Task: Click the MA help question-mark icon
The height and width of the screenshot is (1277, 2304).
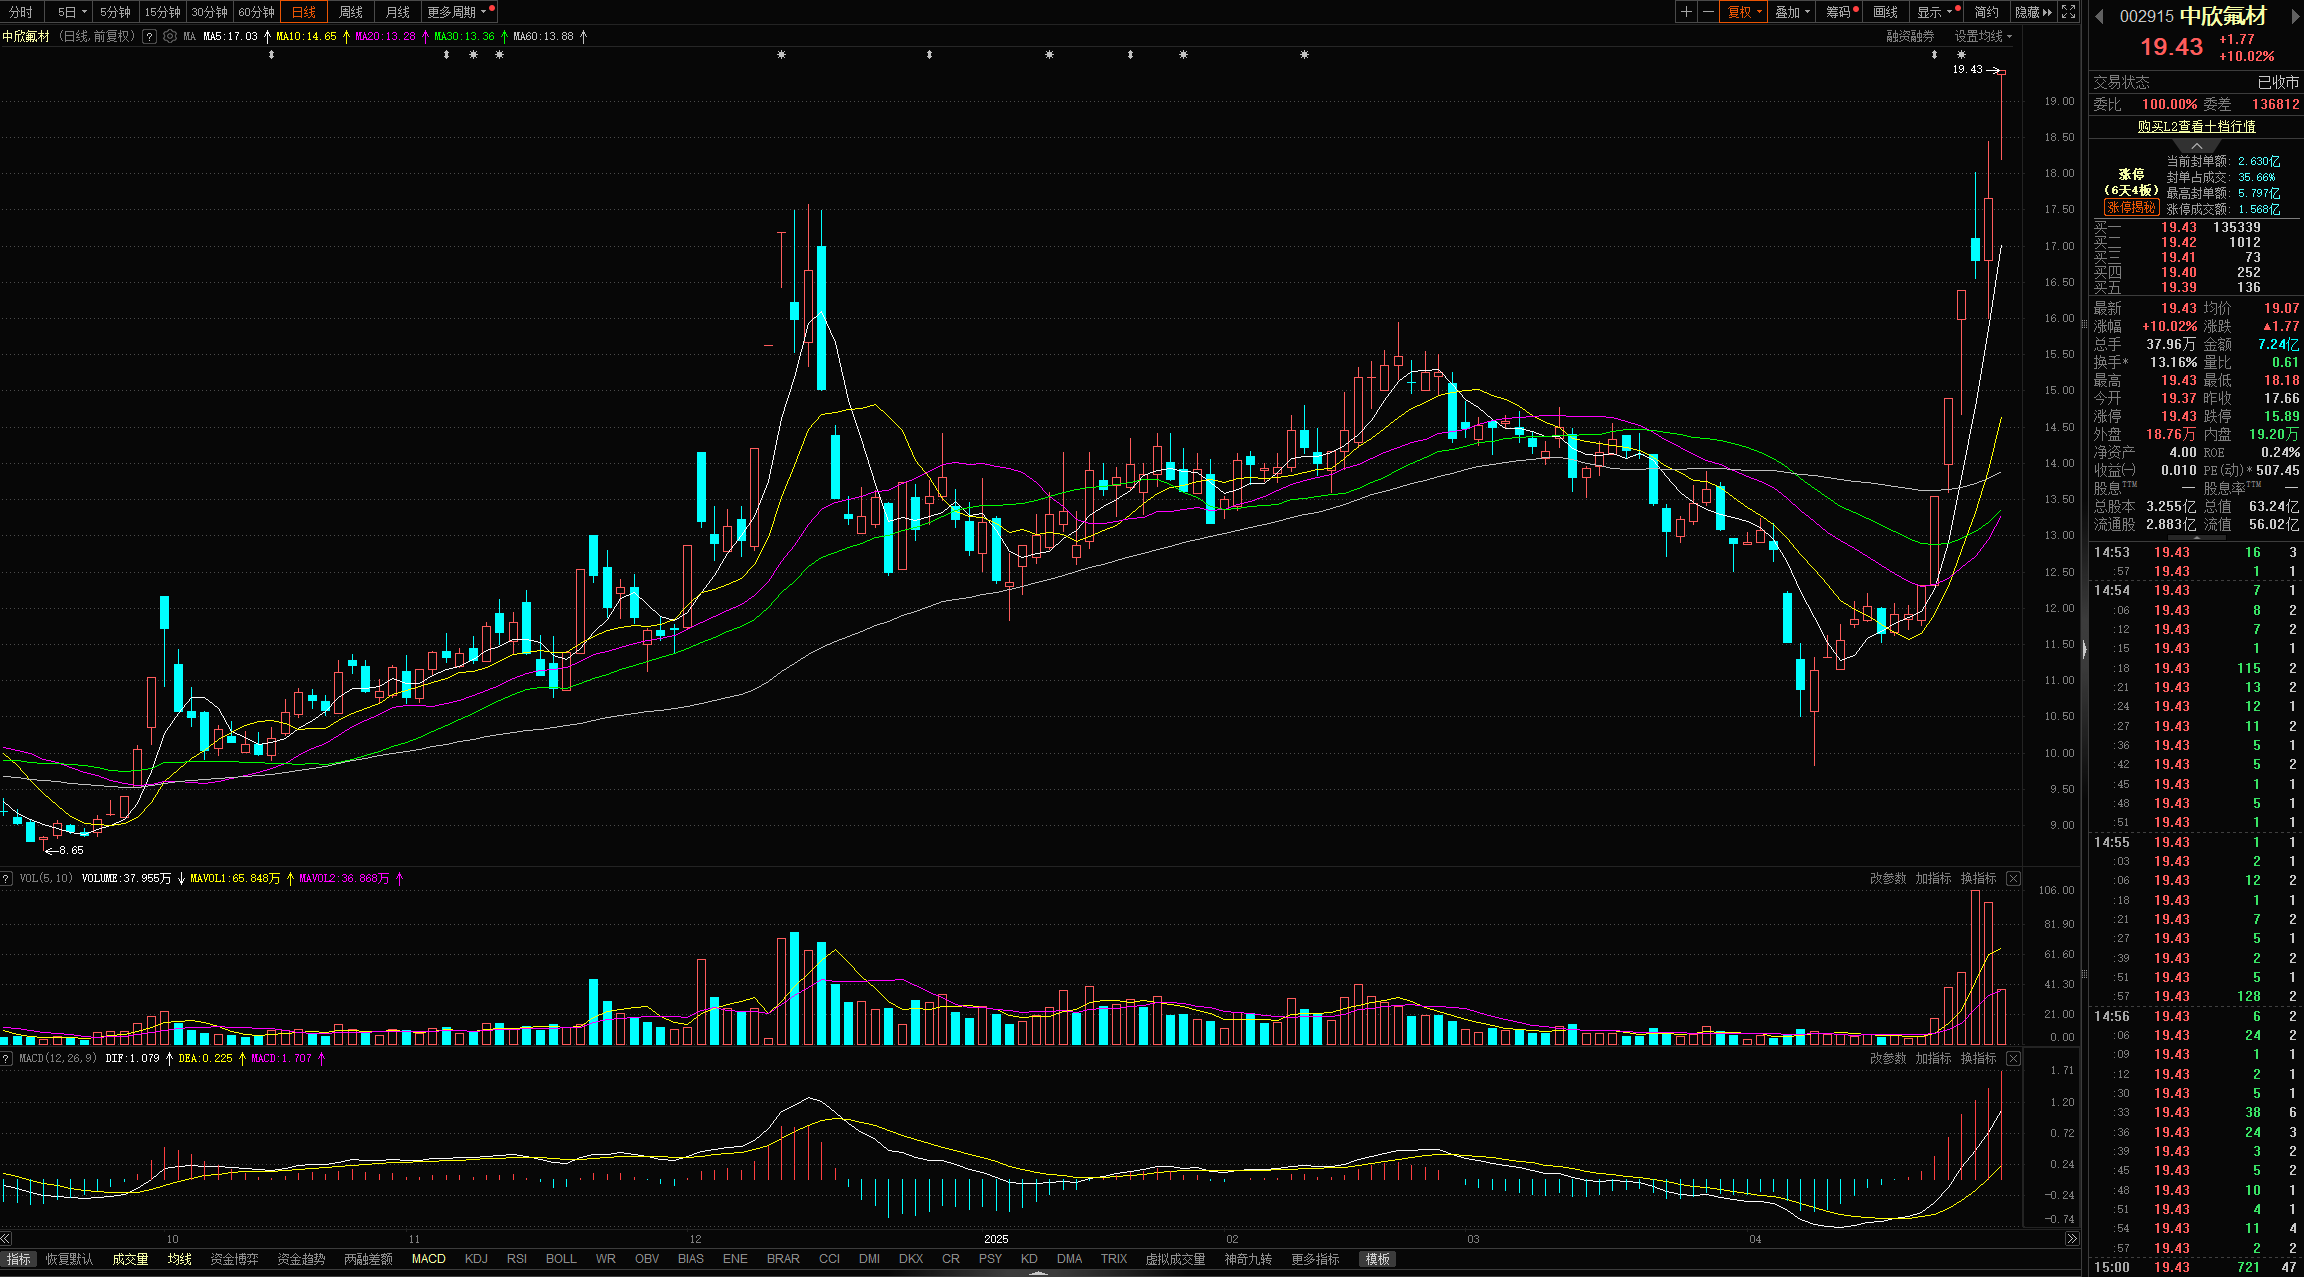Action: coord(149,36)
